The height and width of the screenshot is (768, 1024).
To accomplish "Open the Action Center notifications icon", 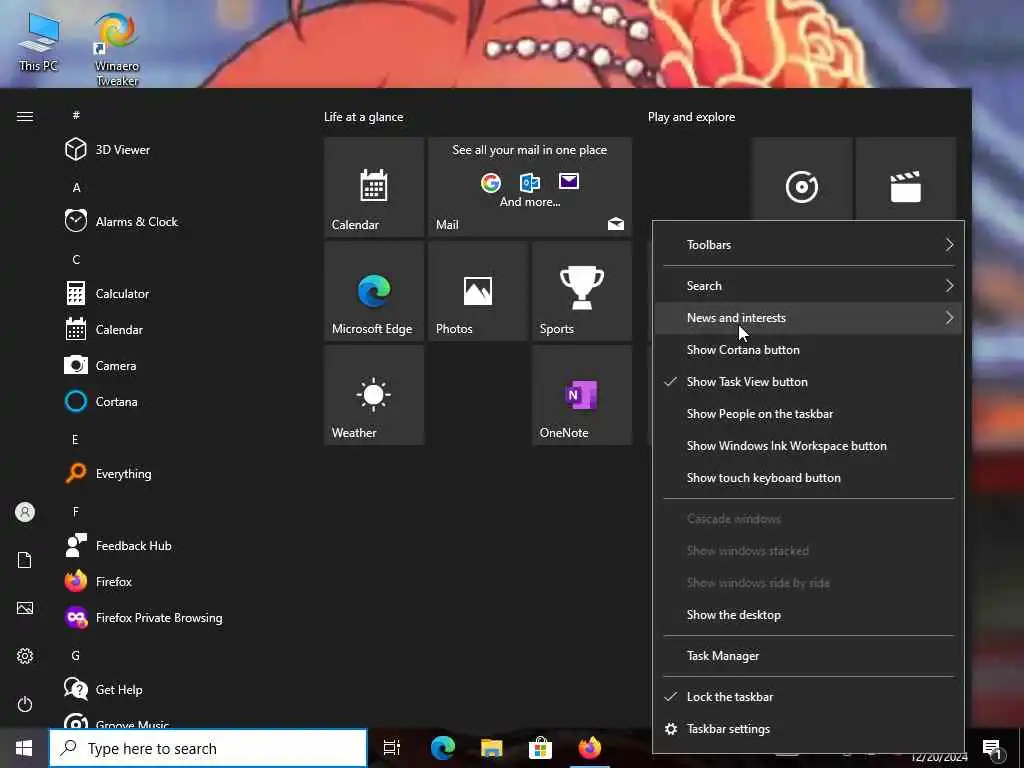I will 993,750.
